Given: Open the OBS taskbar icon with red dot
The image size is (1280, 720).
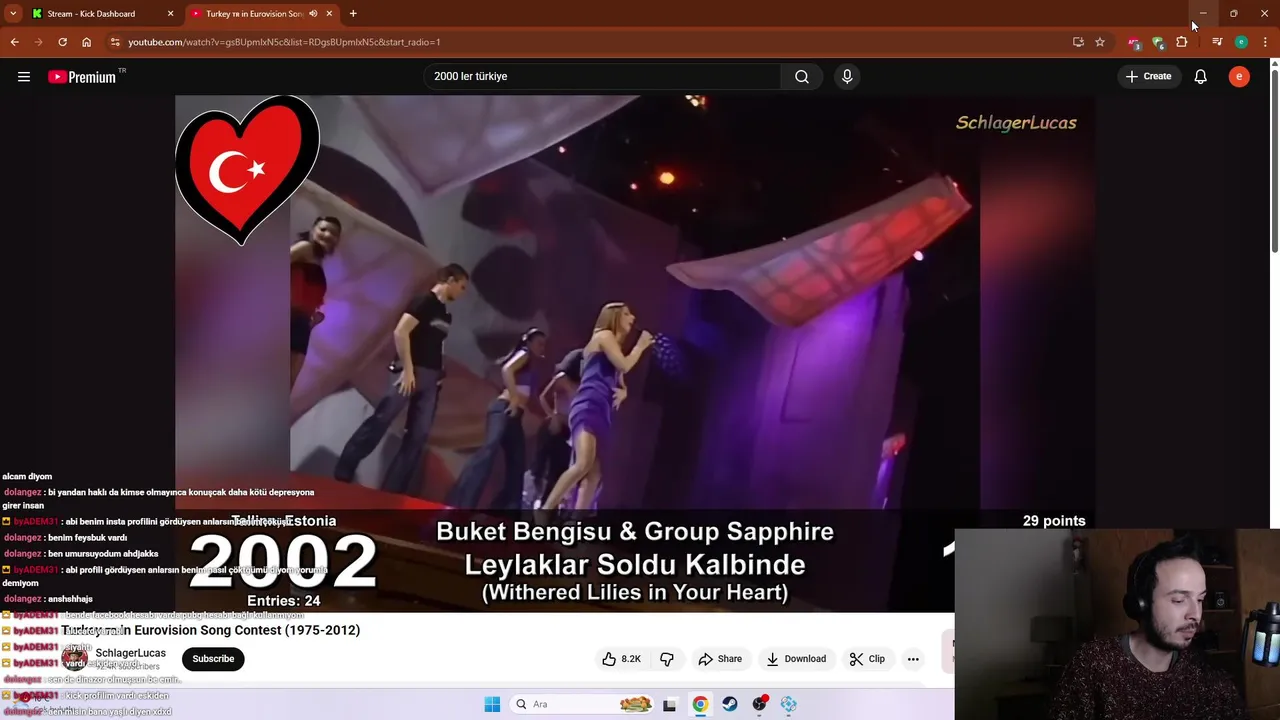Looking at the screenshot, I should (760, 704).
